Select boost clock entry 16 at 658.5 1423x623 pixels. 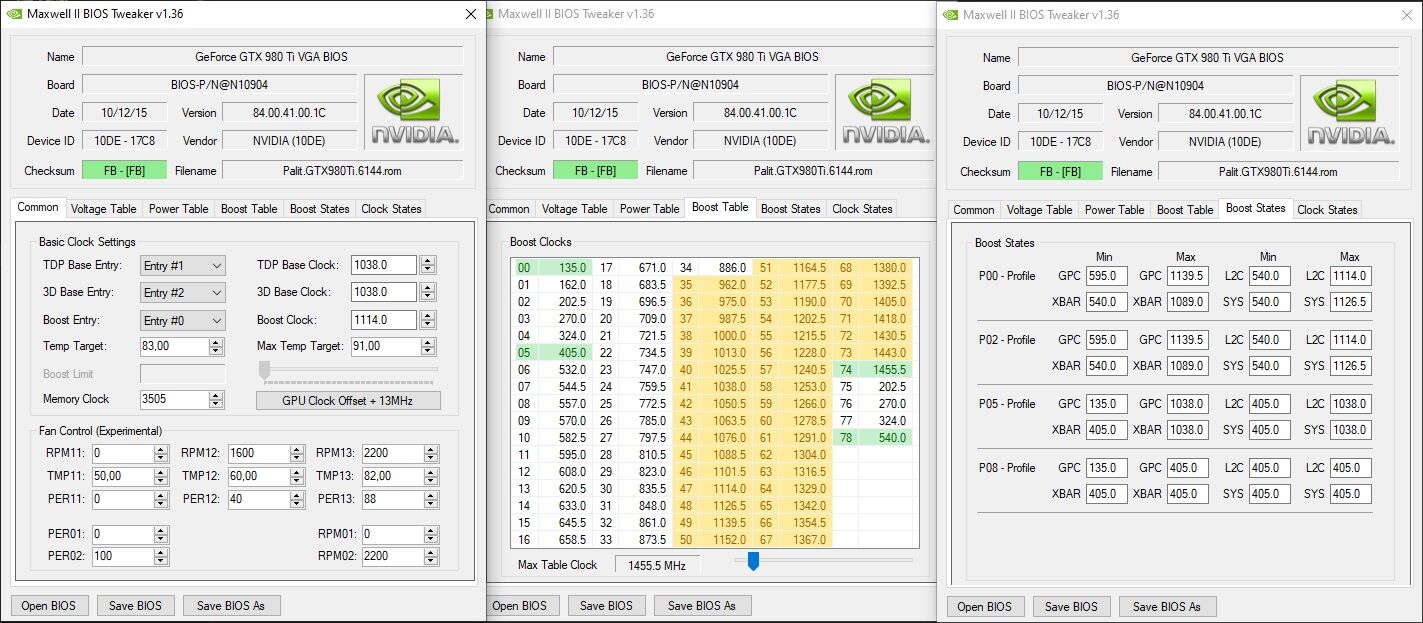(x=553, y=539)
